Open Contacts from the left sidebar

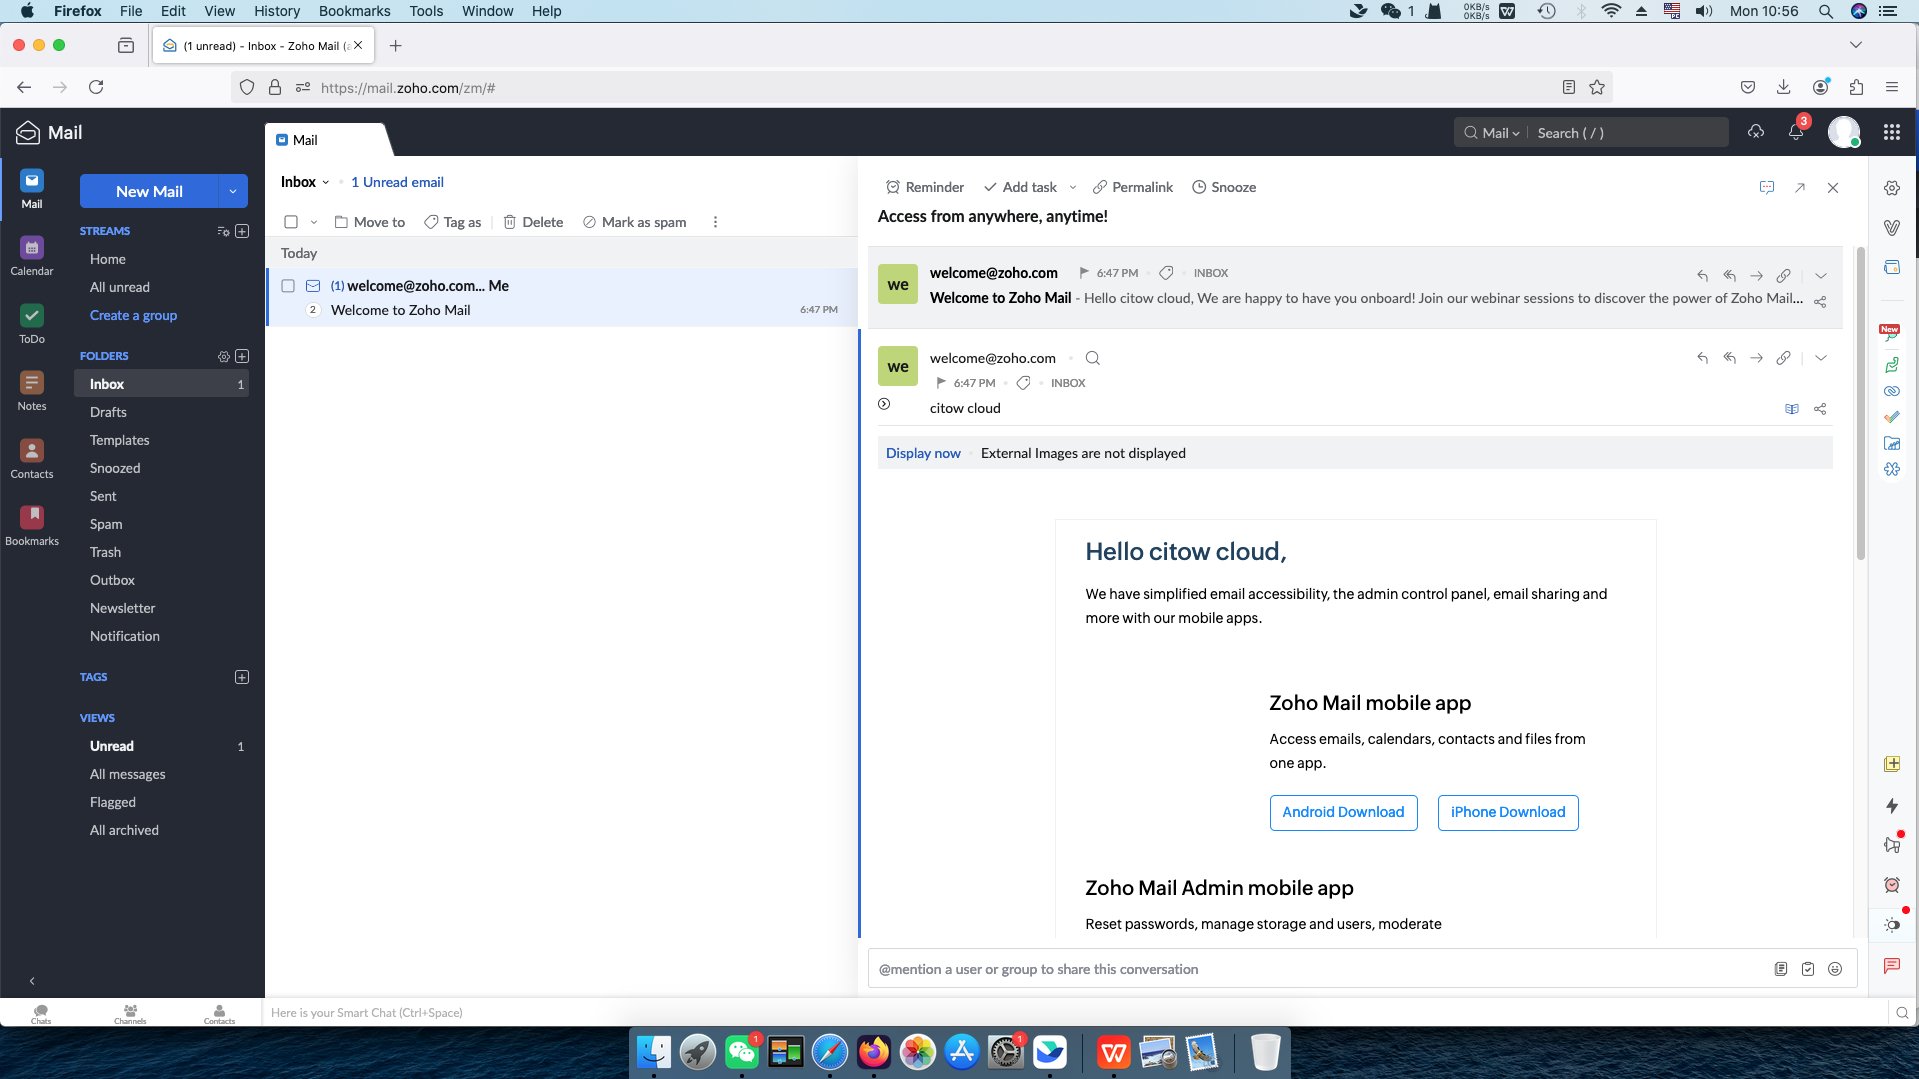point(32,458)
